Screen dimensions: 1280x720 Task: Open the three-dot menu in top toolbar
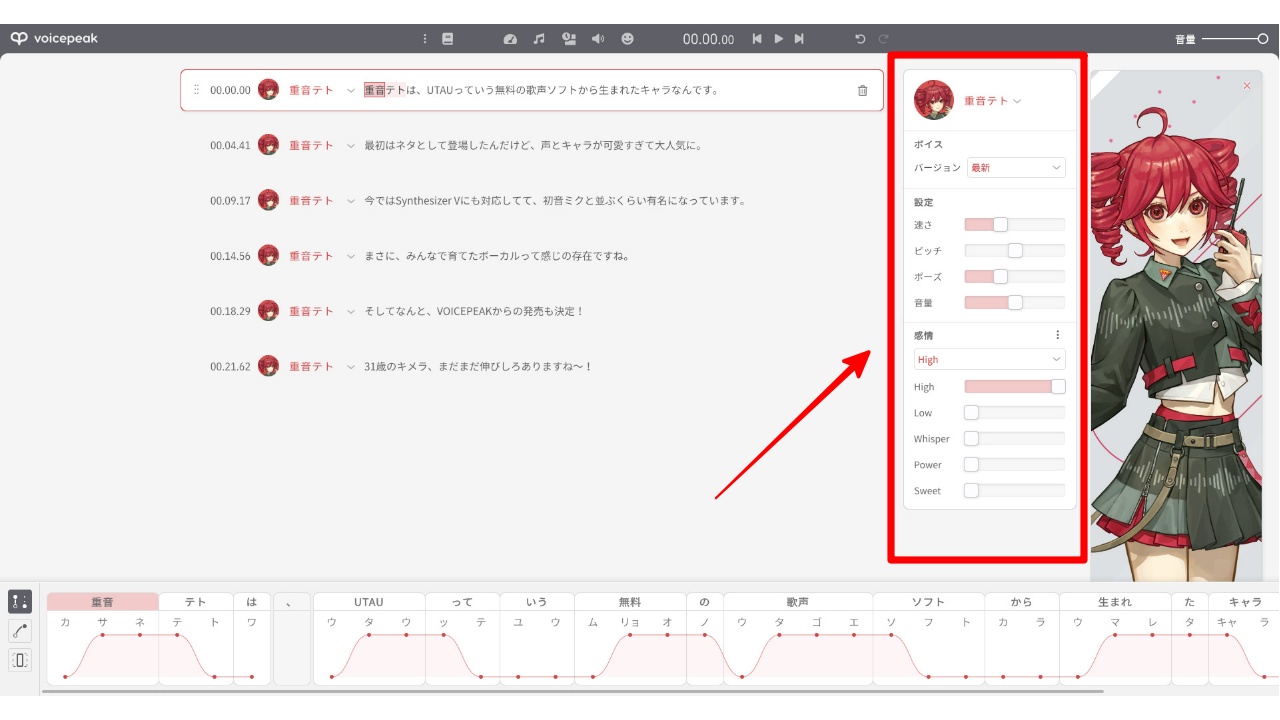425,39
